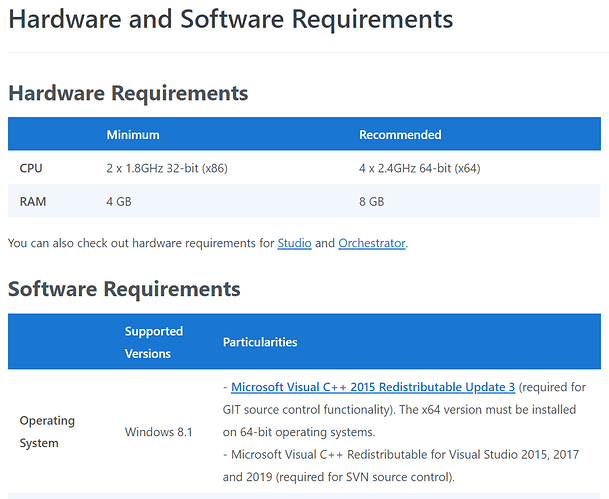Click the 'You can also check out' sentence
Viewport: 609px width, 499px height.
pos(140,243)
